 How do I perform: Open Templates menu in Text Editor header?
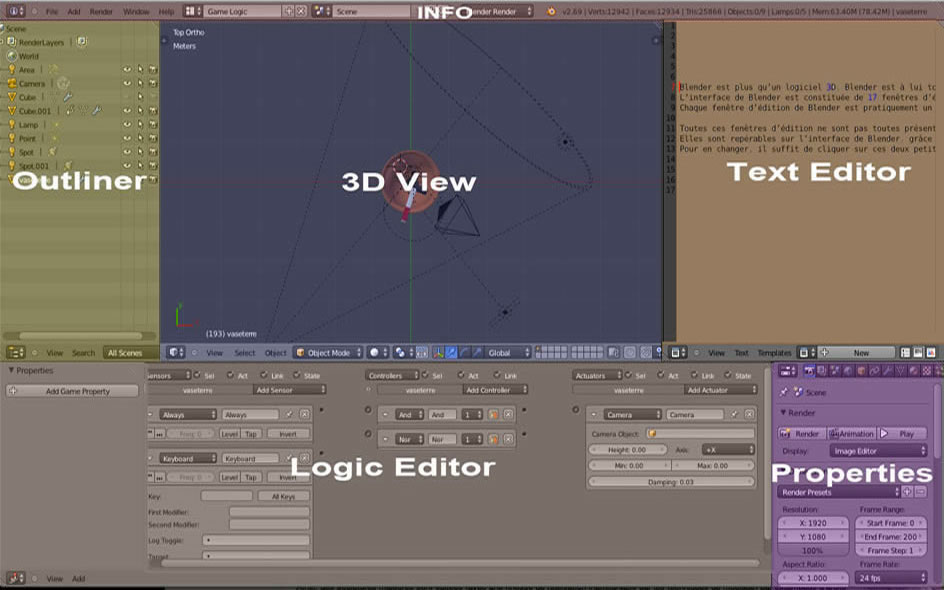coord(774,353)
